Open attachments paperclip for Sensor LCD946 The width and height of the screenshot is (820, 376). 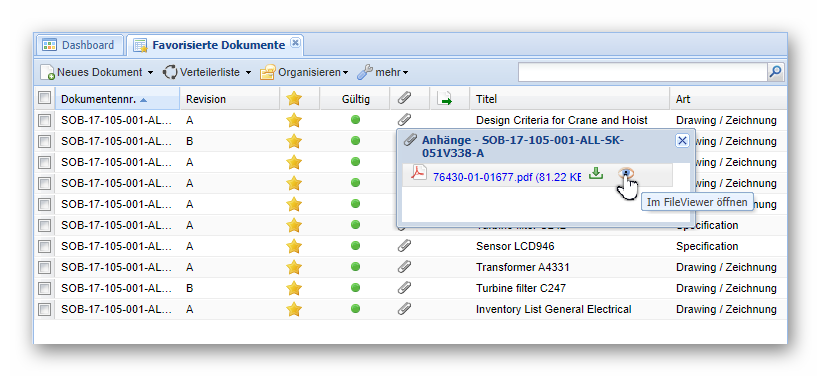404,246
